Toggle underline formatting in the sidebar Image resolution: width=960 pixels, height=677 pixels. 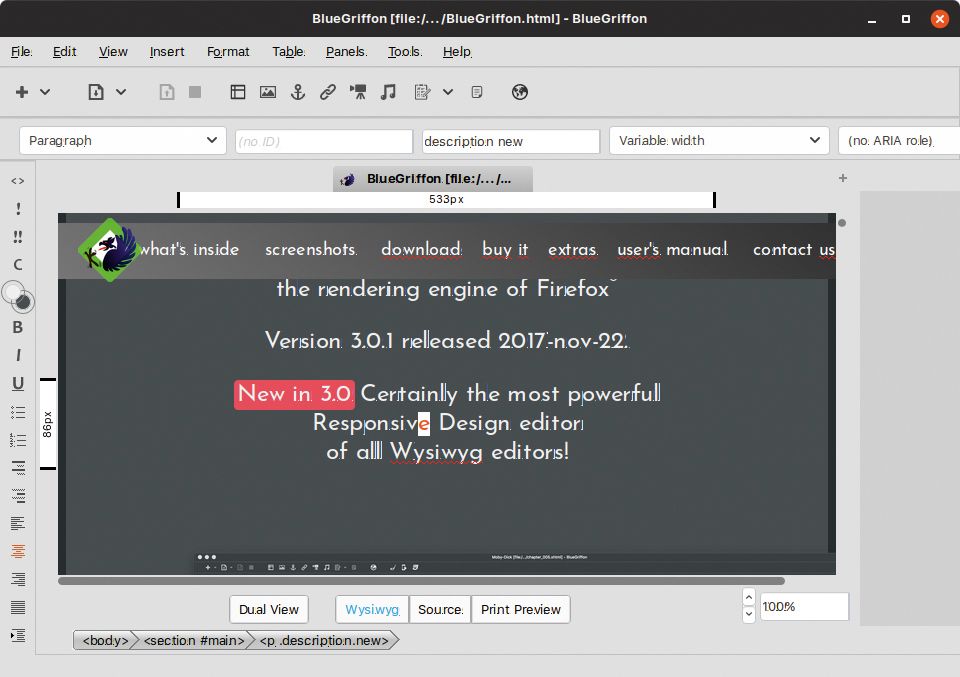[x=18, y=383]
